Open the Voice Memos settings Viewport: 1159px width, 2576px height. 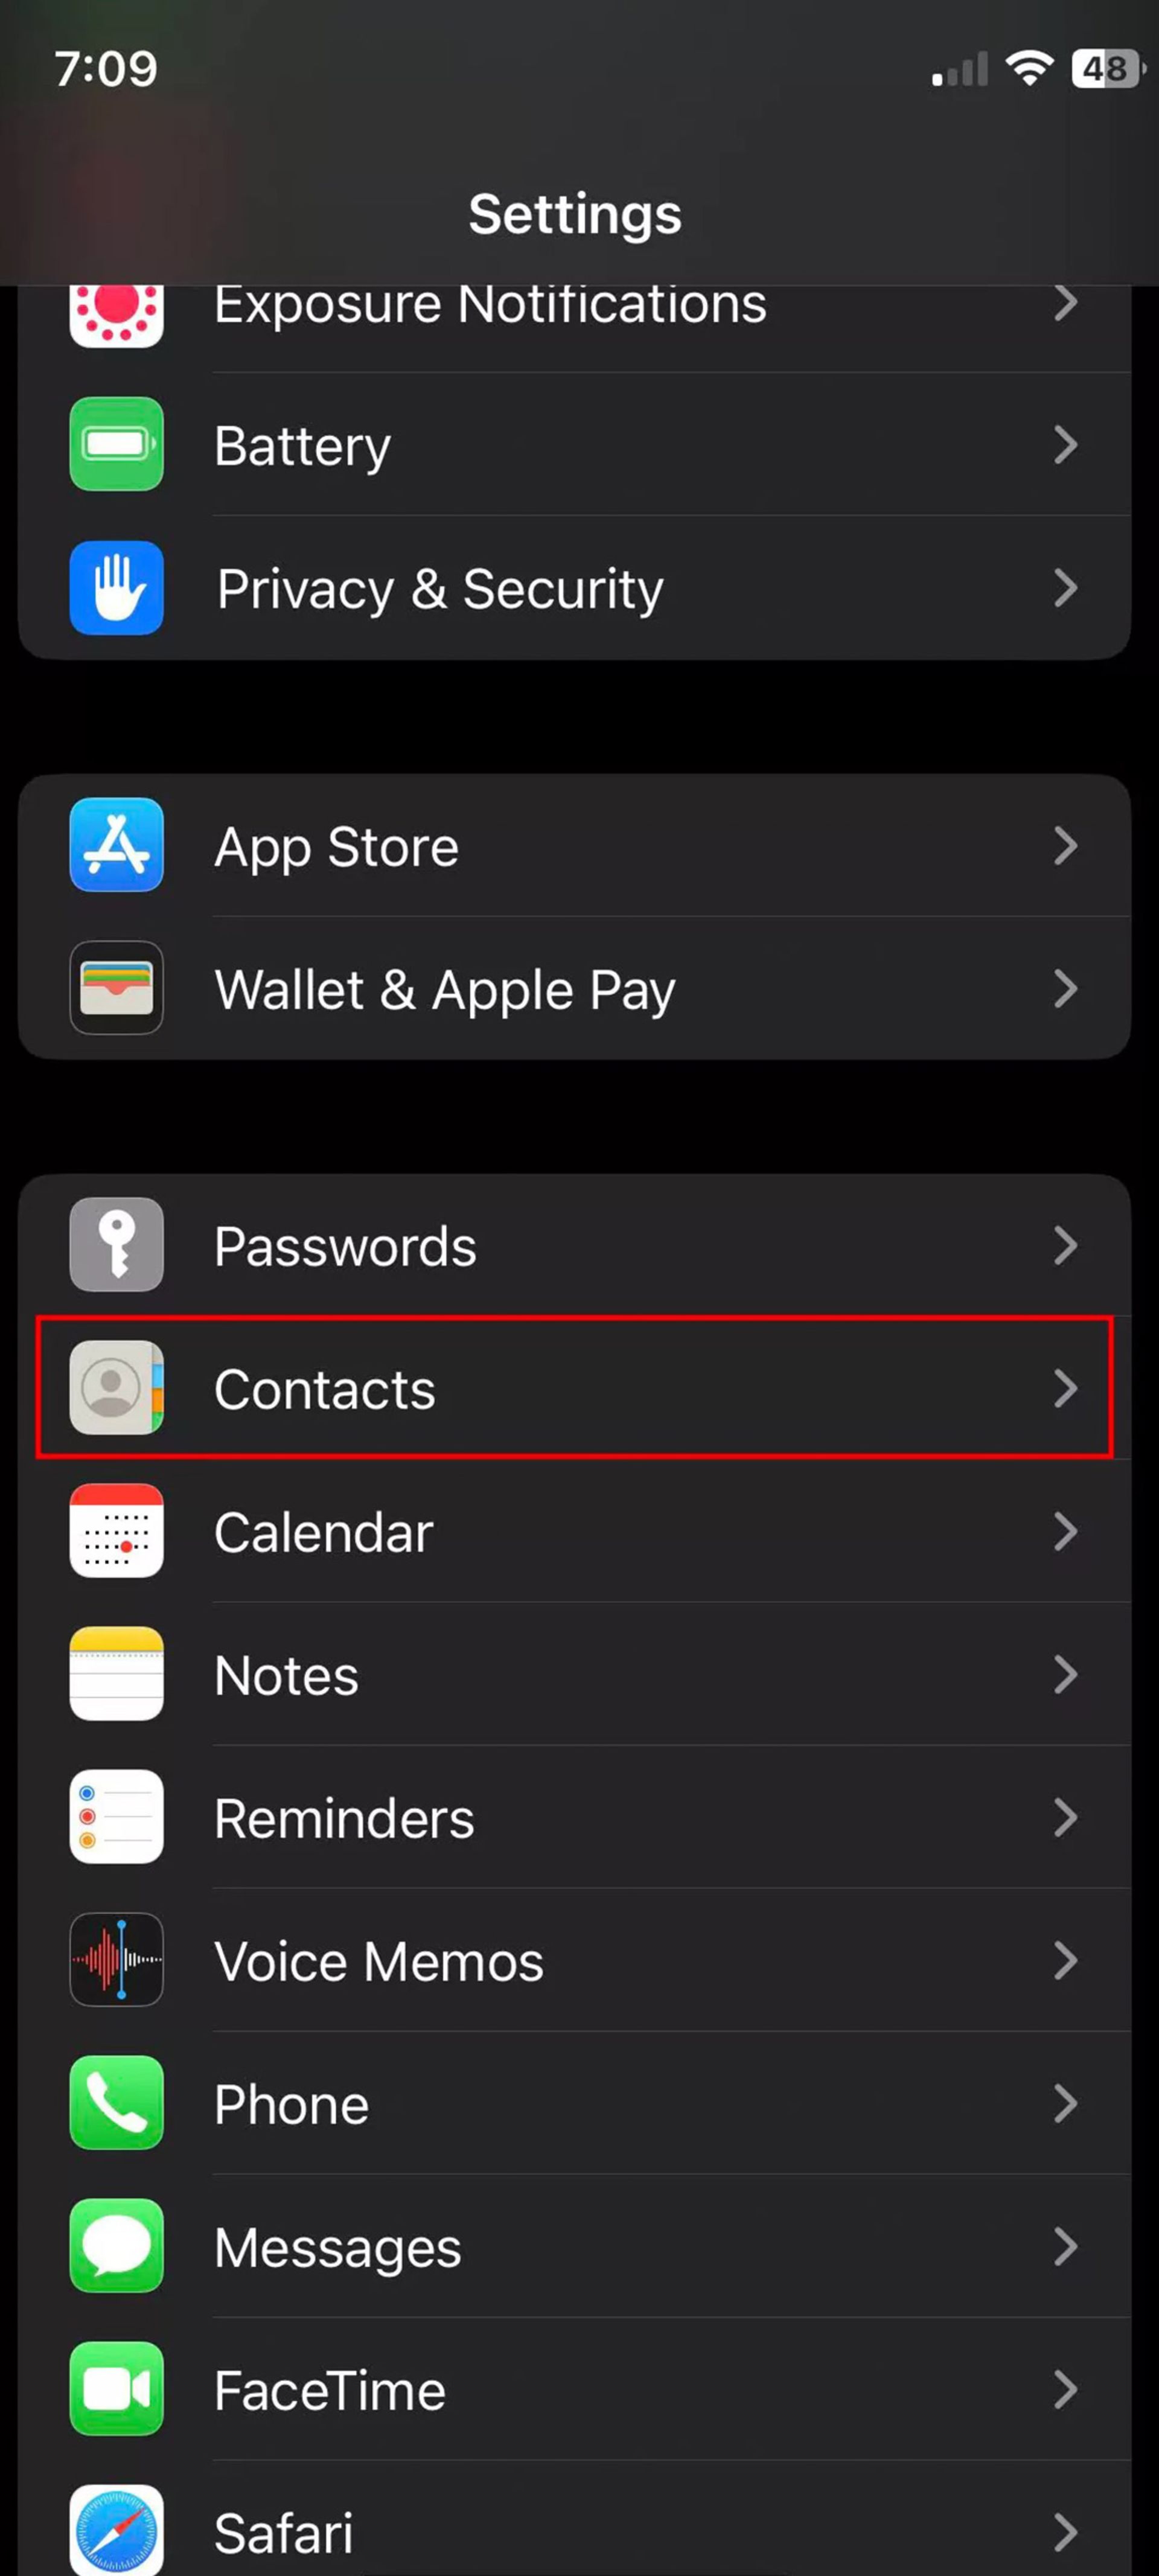click(579, 1960)
